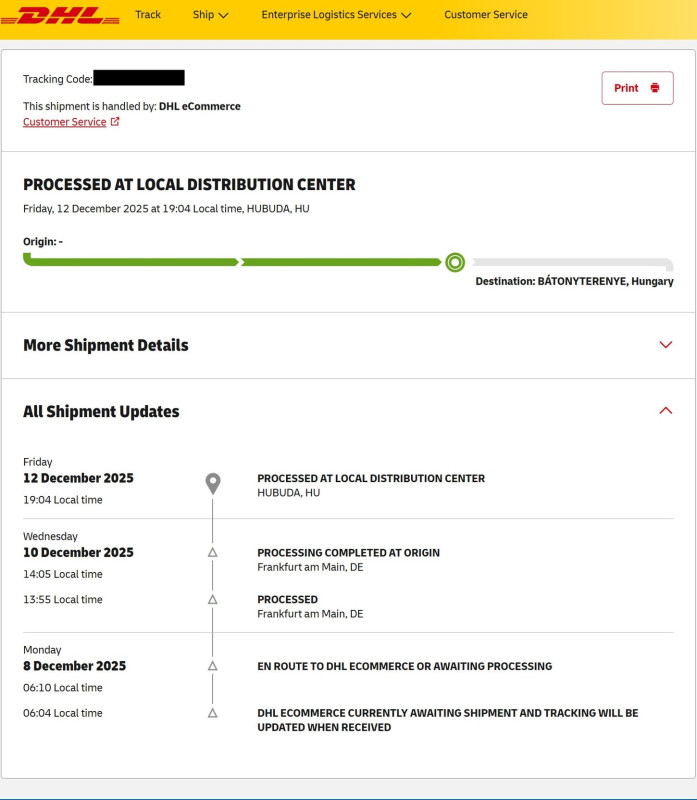The width and height of the screenshot is (697, 800).
Task: Open Customer Service in the top navigation
Action: pos(486,15)
